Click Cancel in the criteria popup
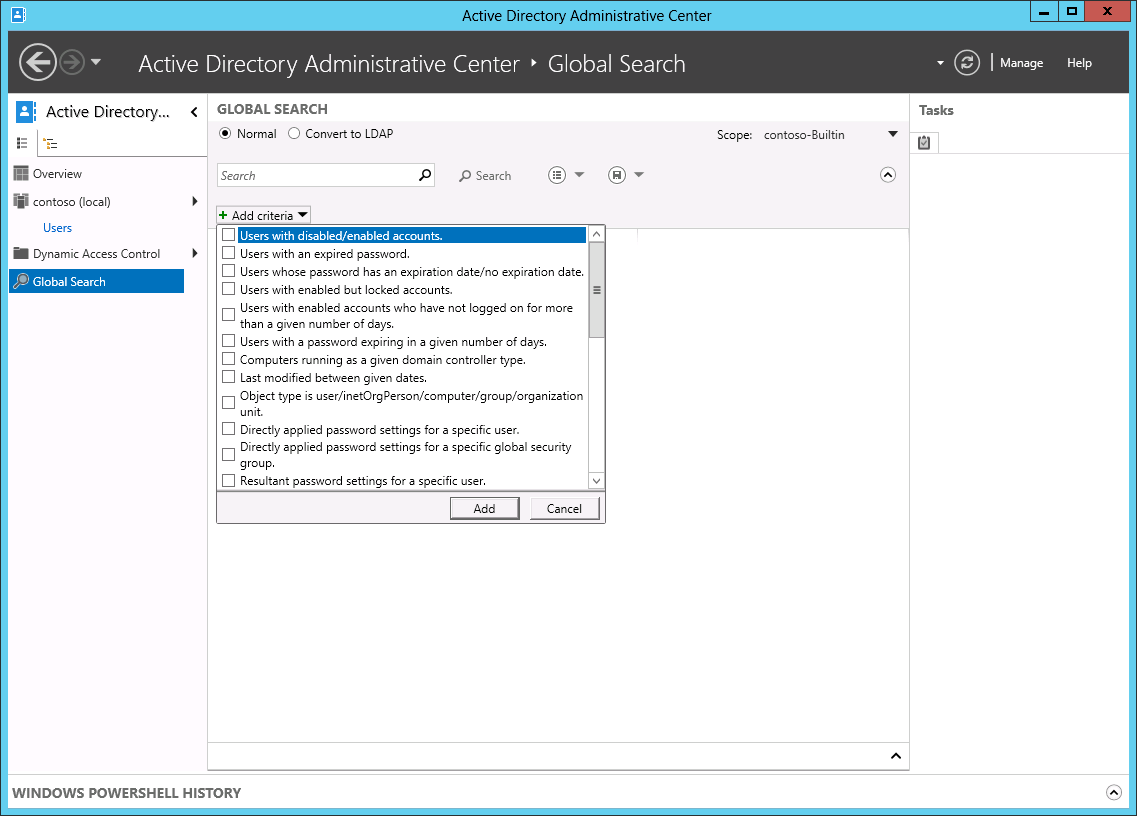Image resolution: width=1137 pixels, height=816 pixels. pos(564,508)
